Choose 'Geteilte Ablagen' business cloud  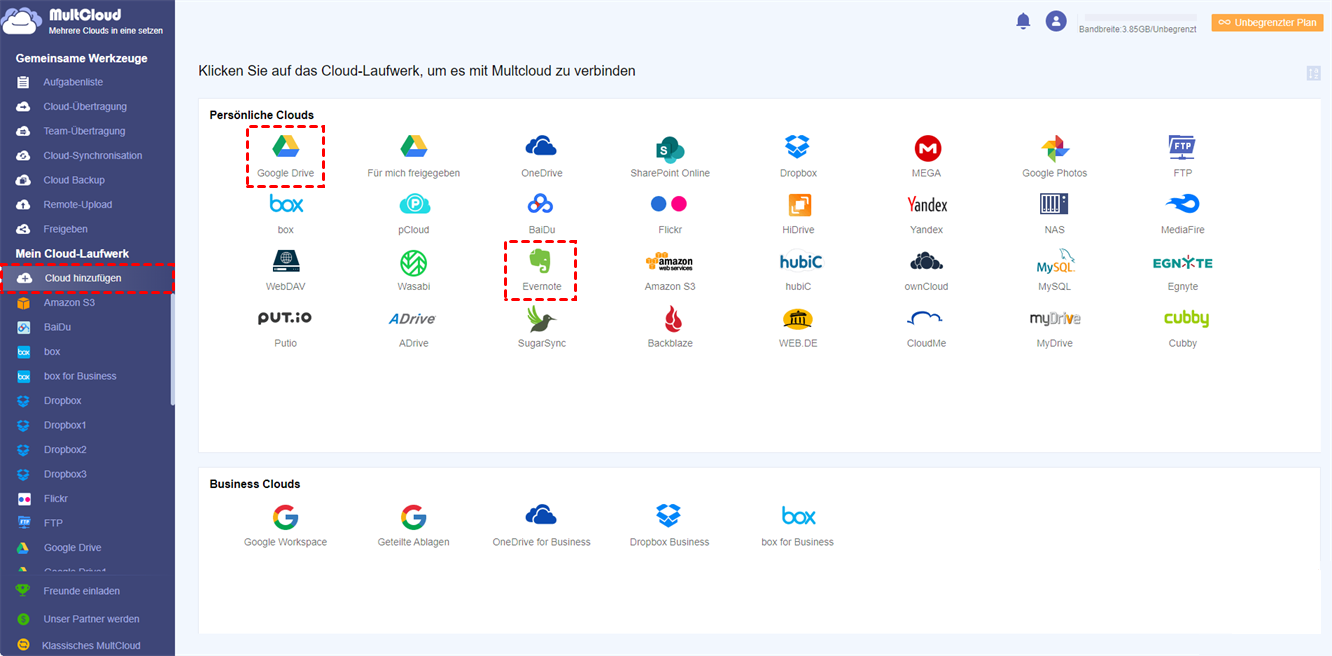413,517
